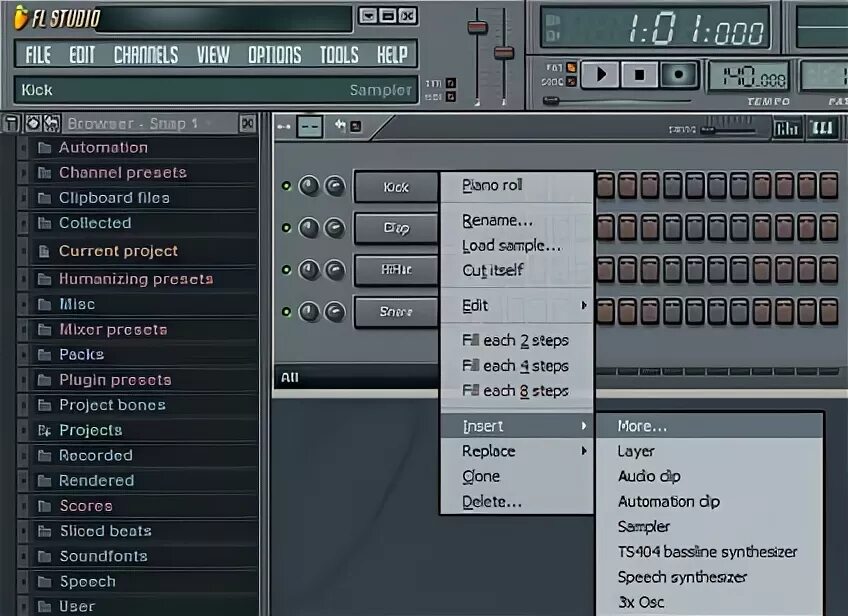The height and width of the screenshot is (616, 848).
Task: Click the step sequencer options link icon
Action: tap(284, 127)
